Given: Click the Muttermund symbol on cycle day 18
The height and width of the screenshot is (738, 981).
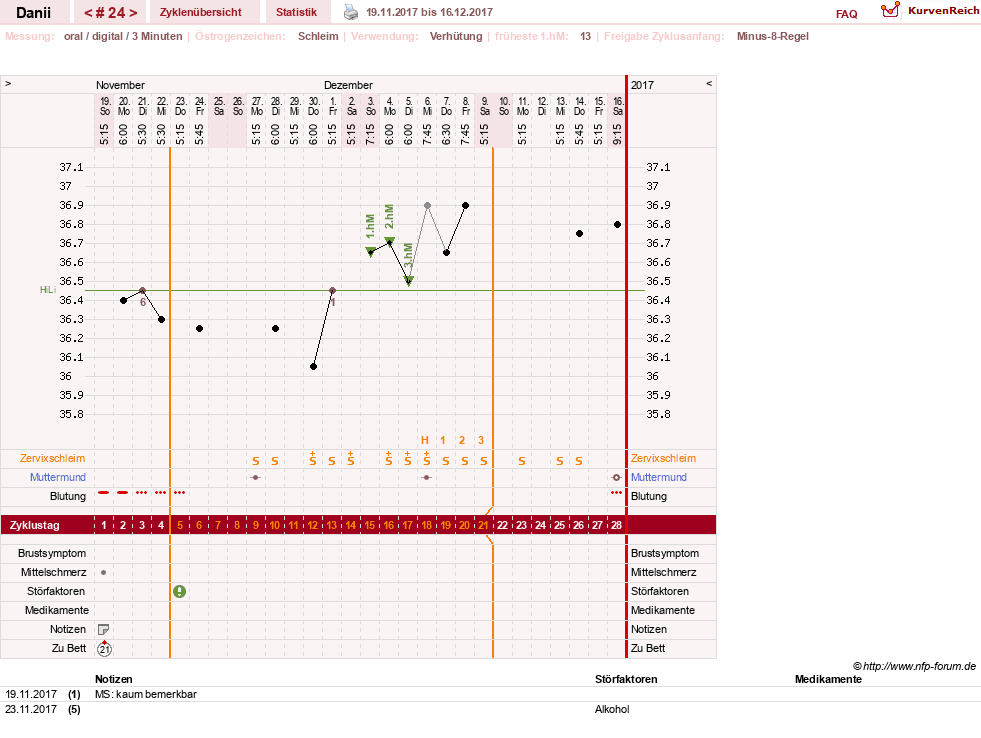Looking at the screenshot, I should 427,477.
